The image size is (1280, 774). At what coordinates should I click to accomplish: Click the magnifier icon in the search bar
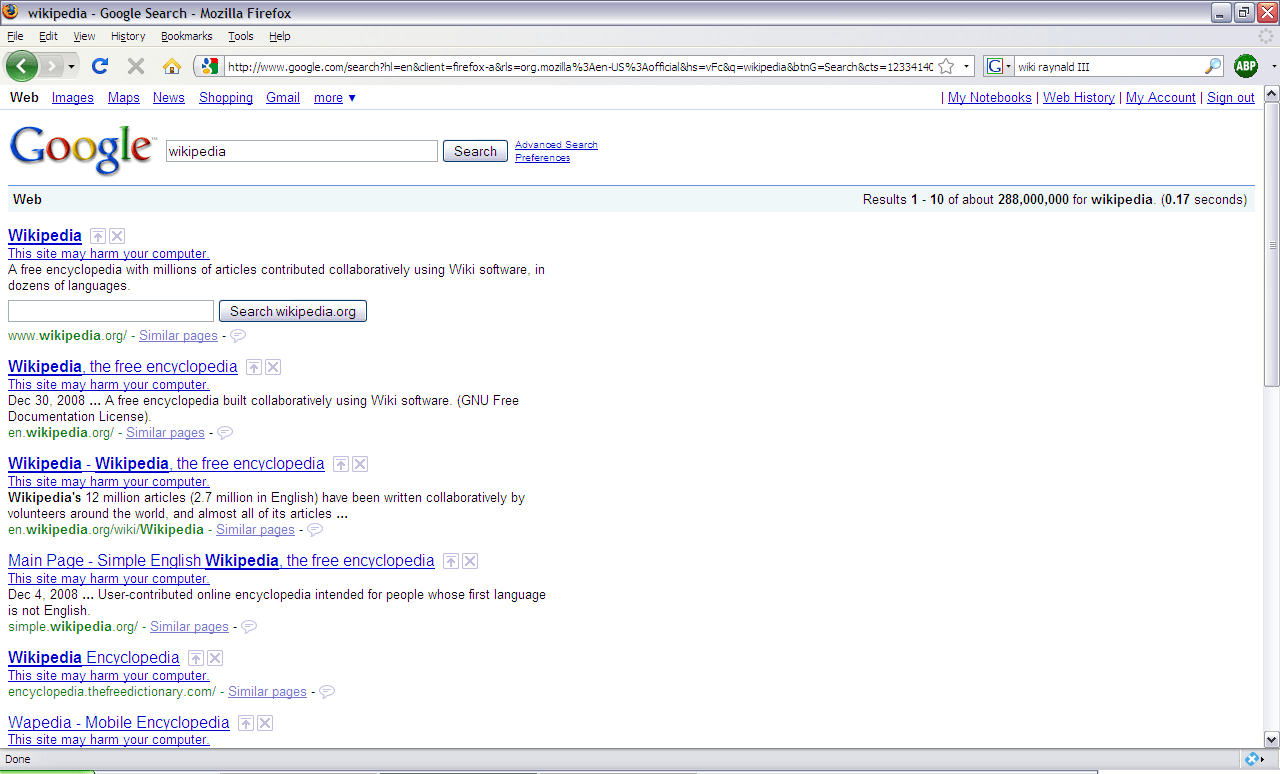(1213, 66)
